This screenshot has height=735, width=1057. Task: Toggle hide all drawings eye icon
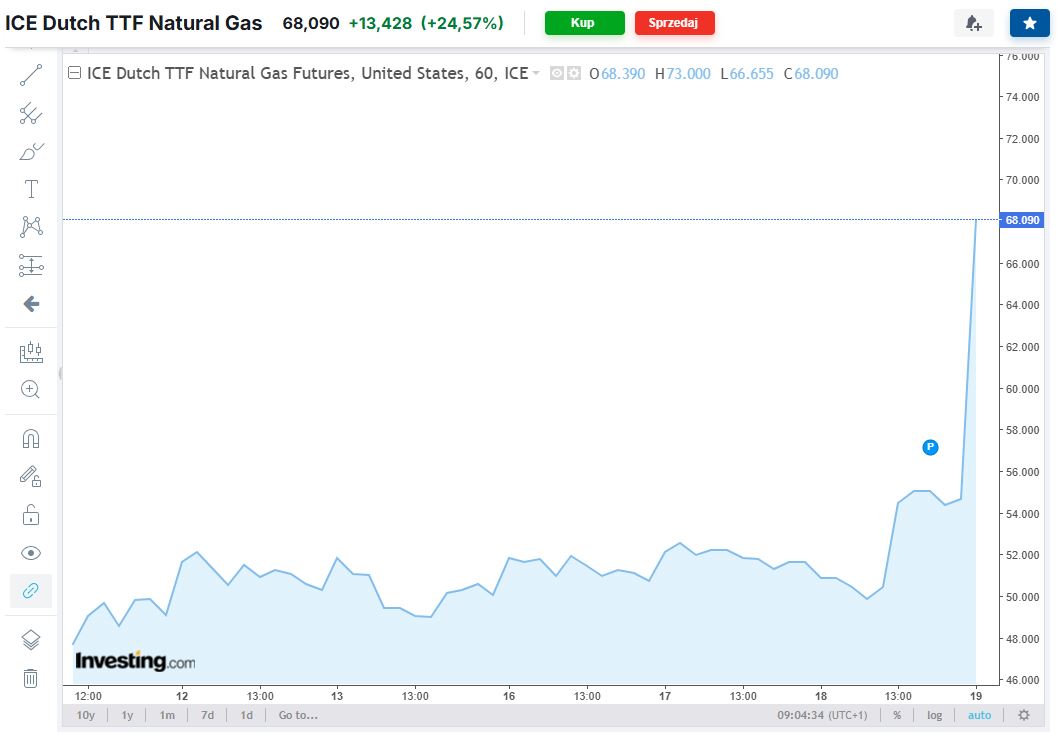point(31,553)
